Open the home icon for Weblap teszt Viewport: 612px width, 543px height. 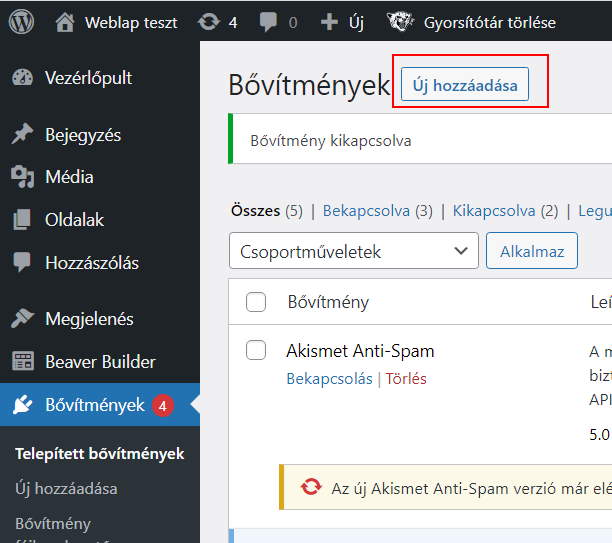[x=65, y=22]
